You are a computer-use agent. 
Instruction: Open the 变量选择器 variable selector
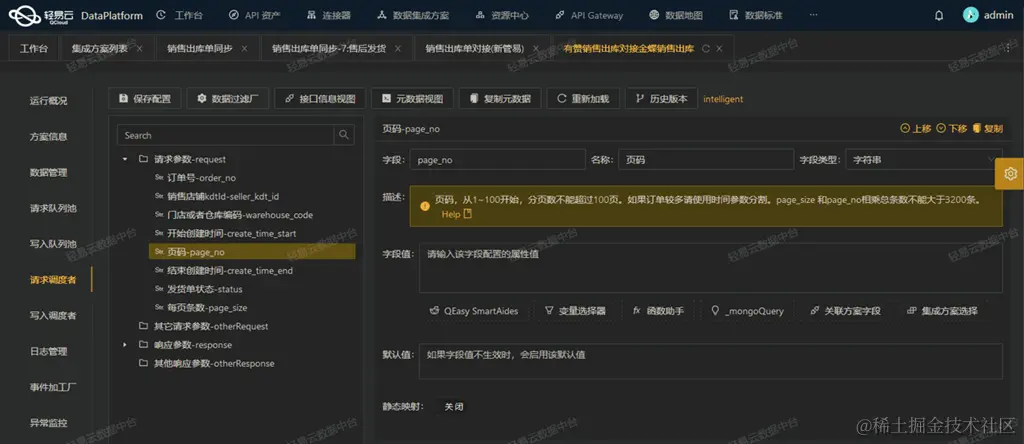[575, 311]
